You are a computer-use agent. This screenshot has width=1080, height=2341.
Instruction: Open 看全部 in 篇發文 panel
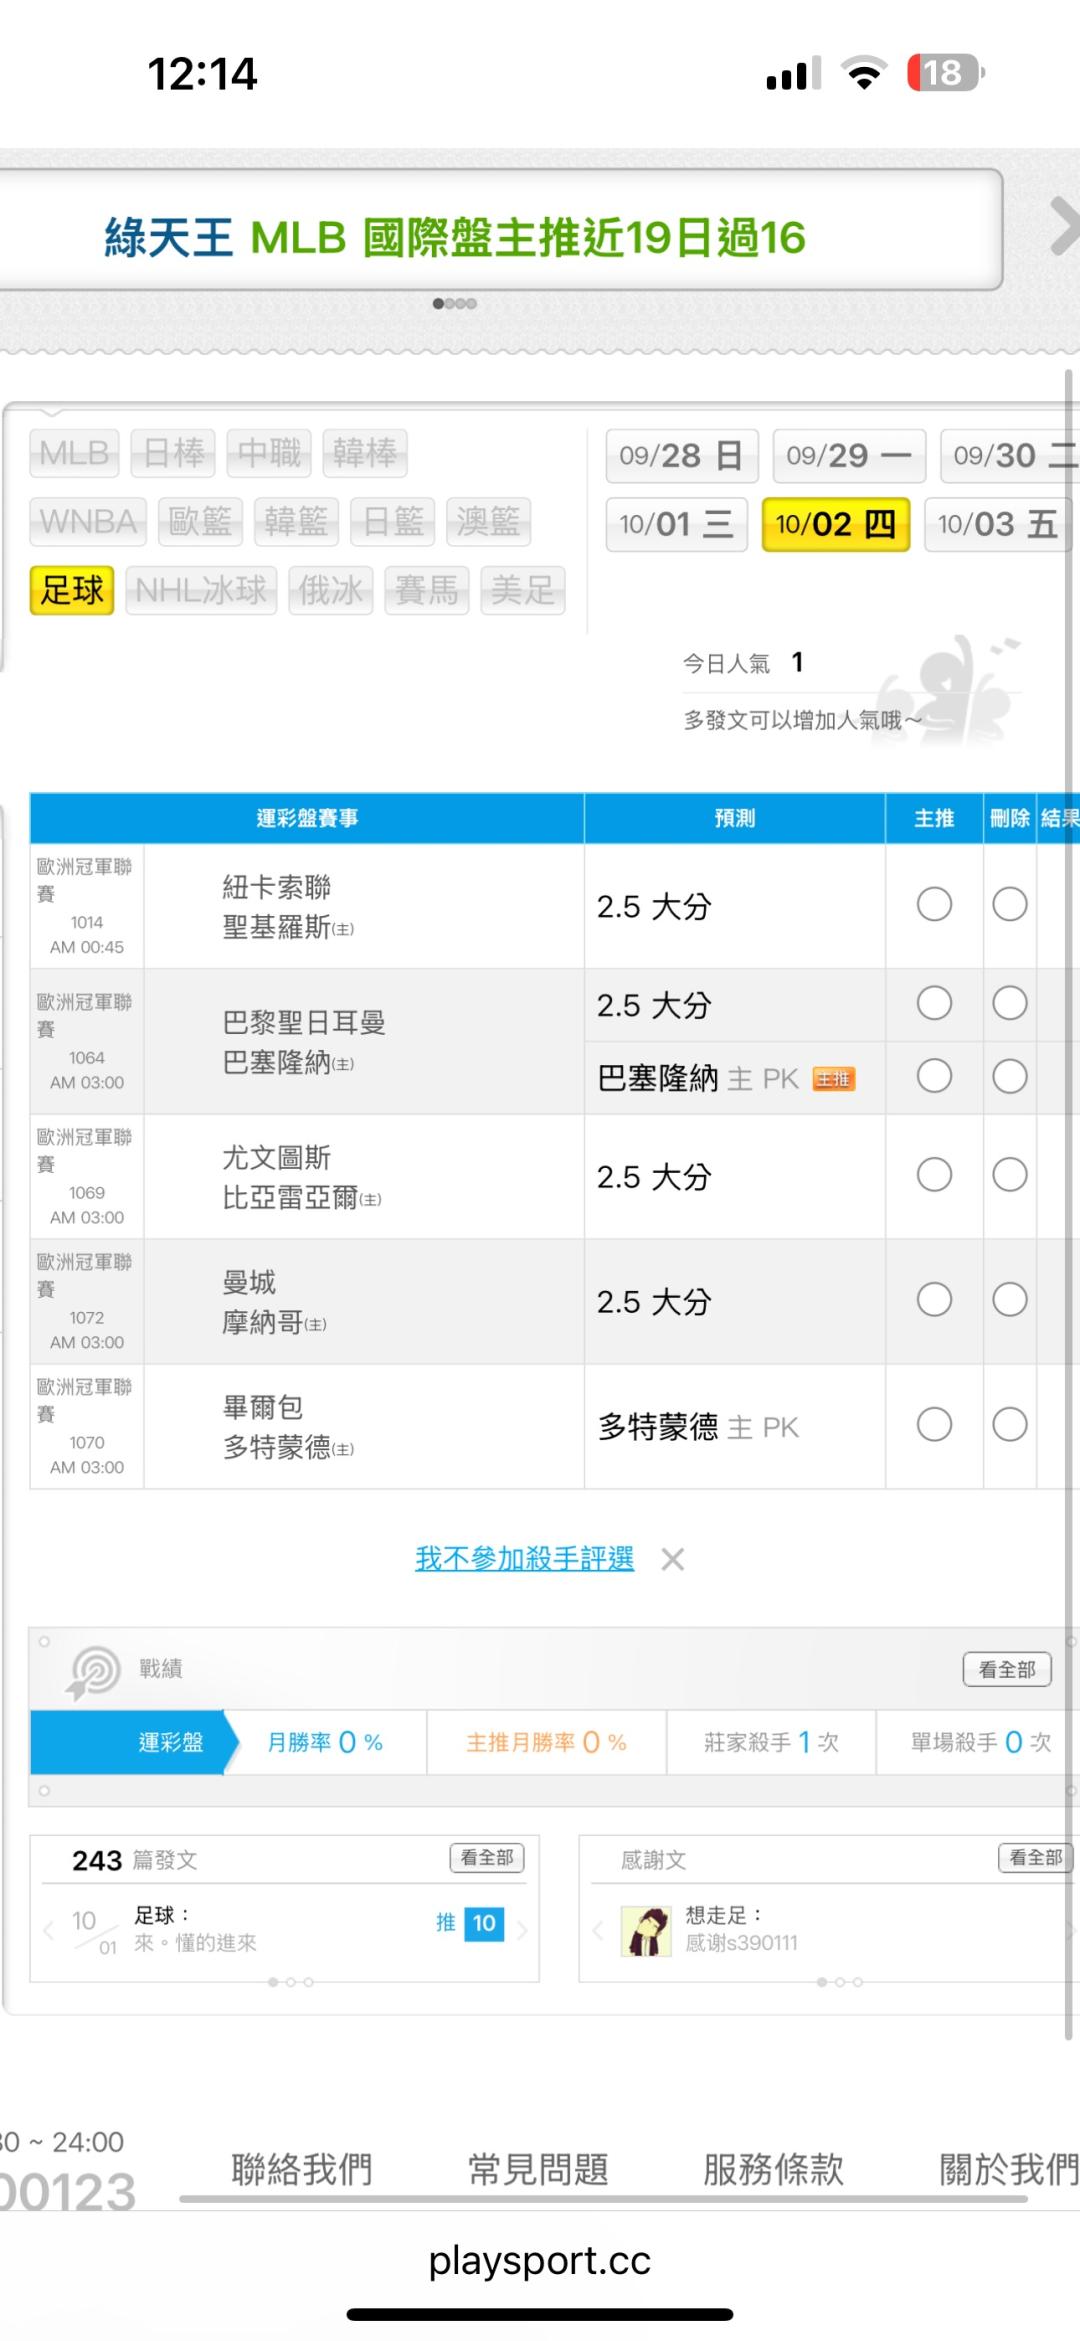click(487, 1858)
